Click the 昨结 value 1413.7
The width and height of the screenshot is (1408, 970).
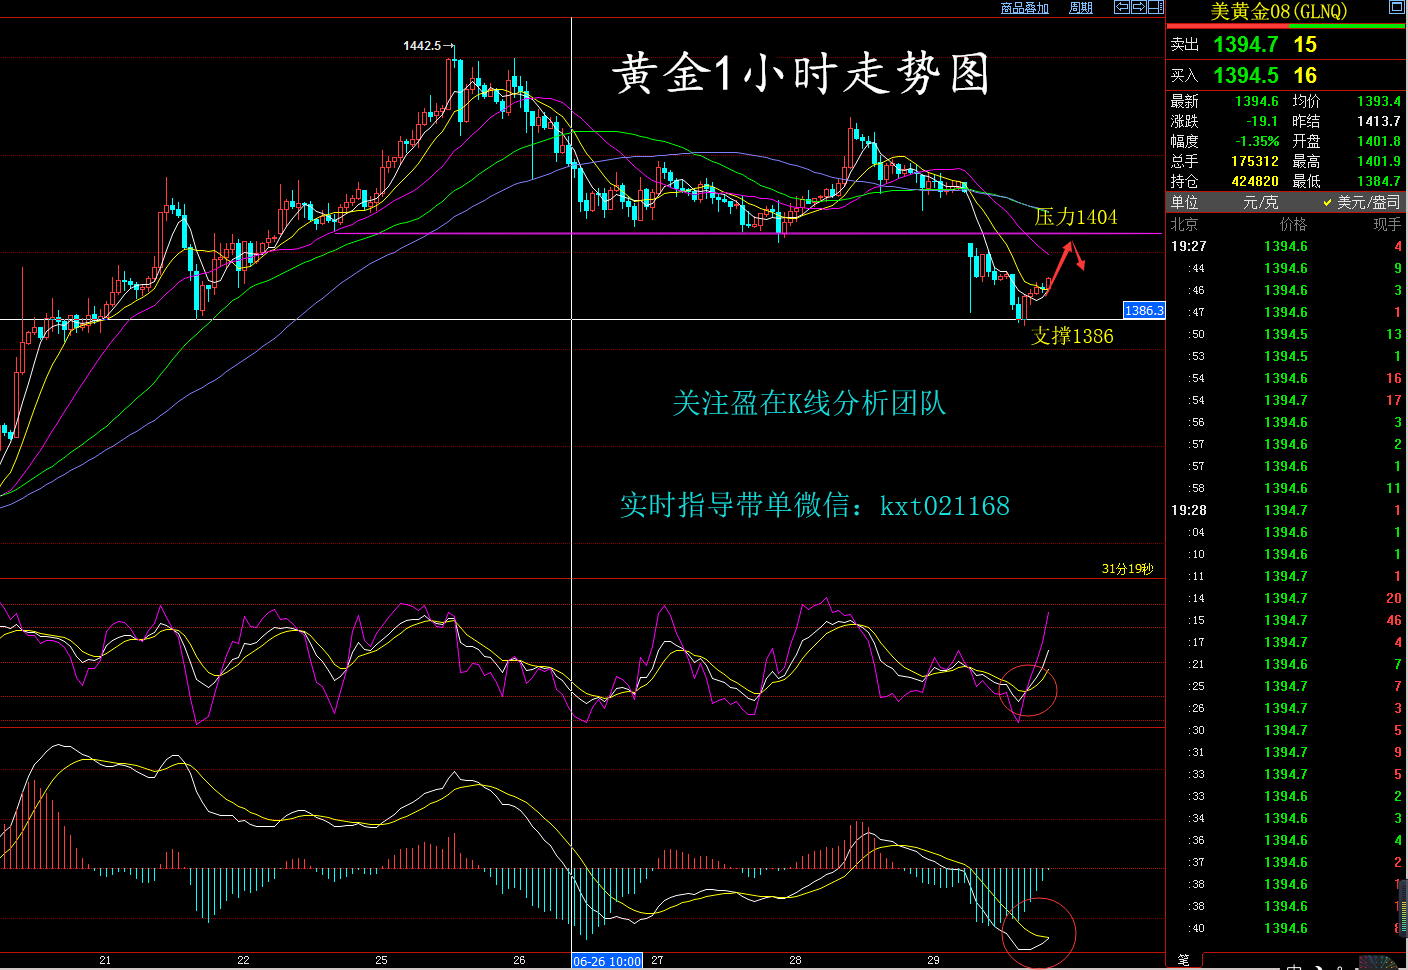click(x=1379, y=121)
